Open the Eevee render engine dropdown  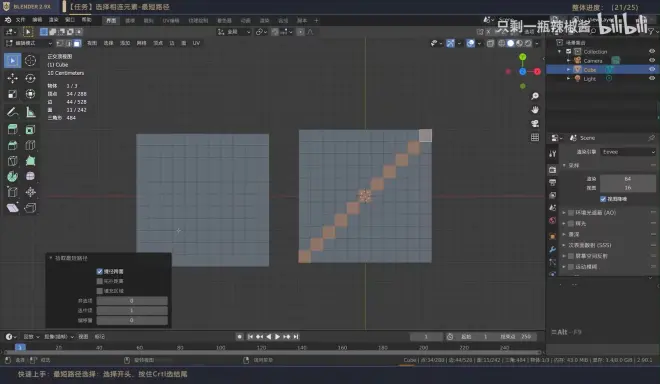click(628, 152)
